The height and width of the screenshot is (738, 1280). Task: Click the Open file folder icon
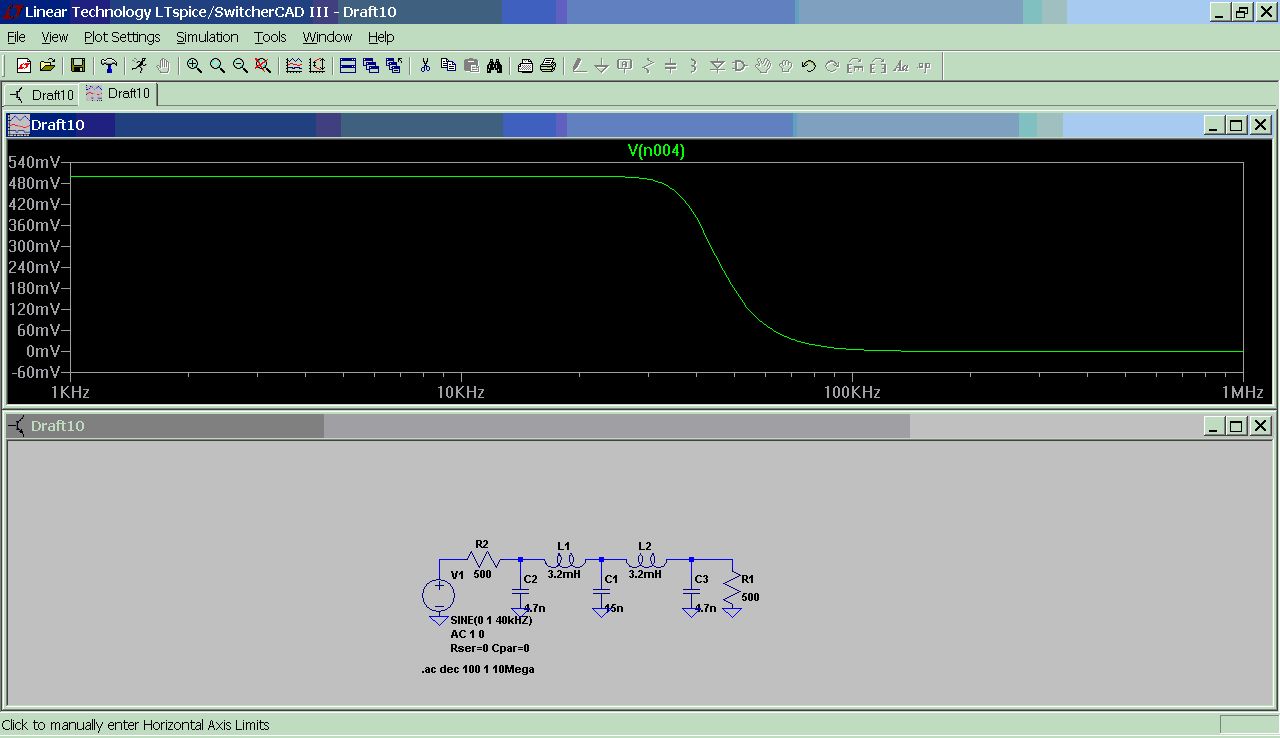point(47,66)
